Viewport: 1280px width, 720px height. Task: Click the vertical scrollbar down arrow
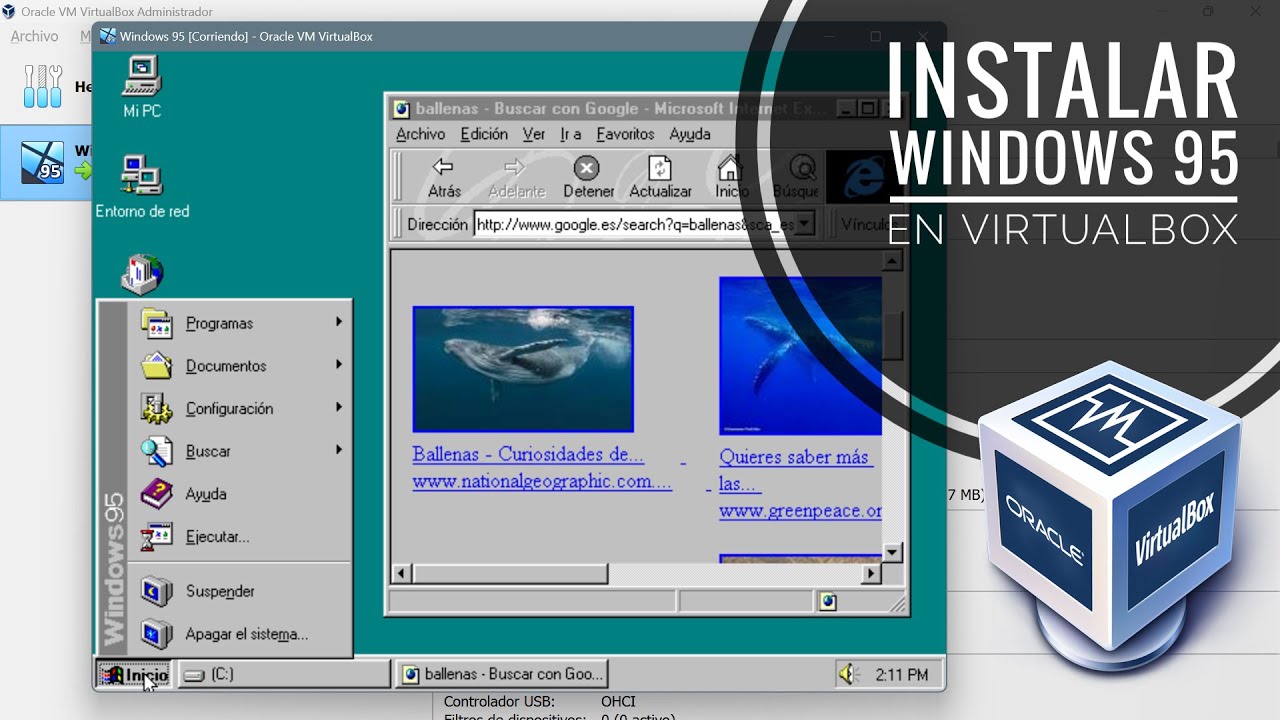pos(893,552)
